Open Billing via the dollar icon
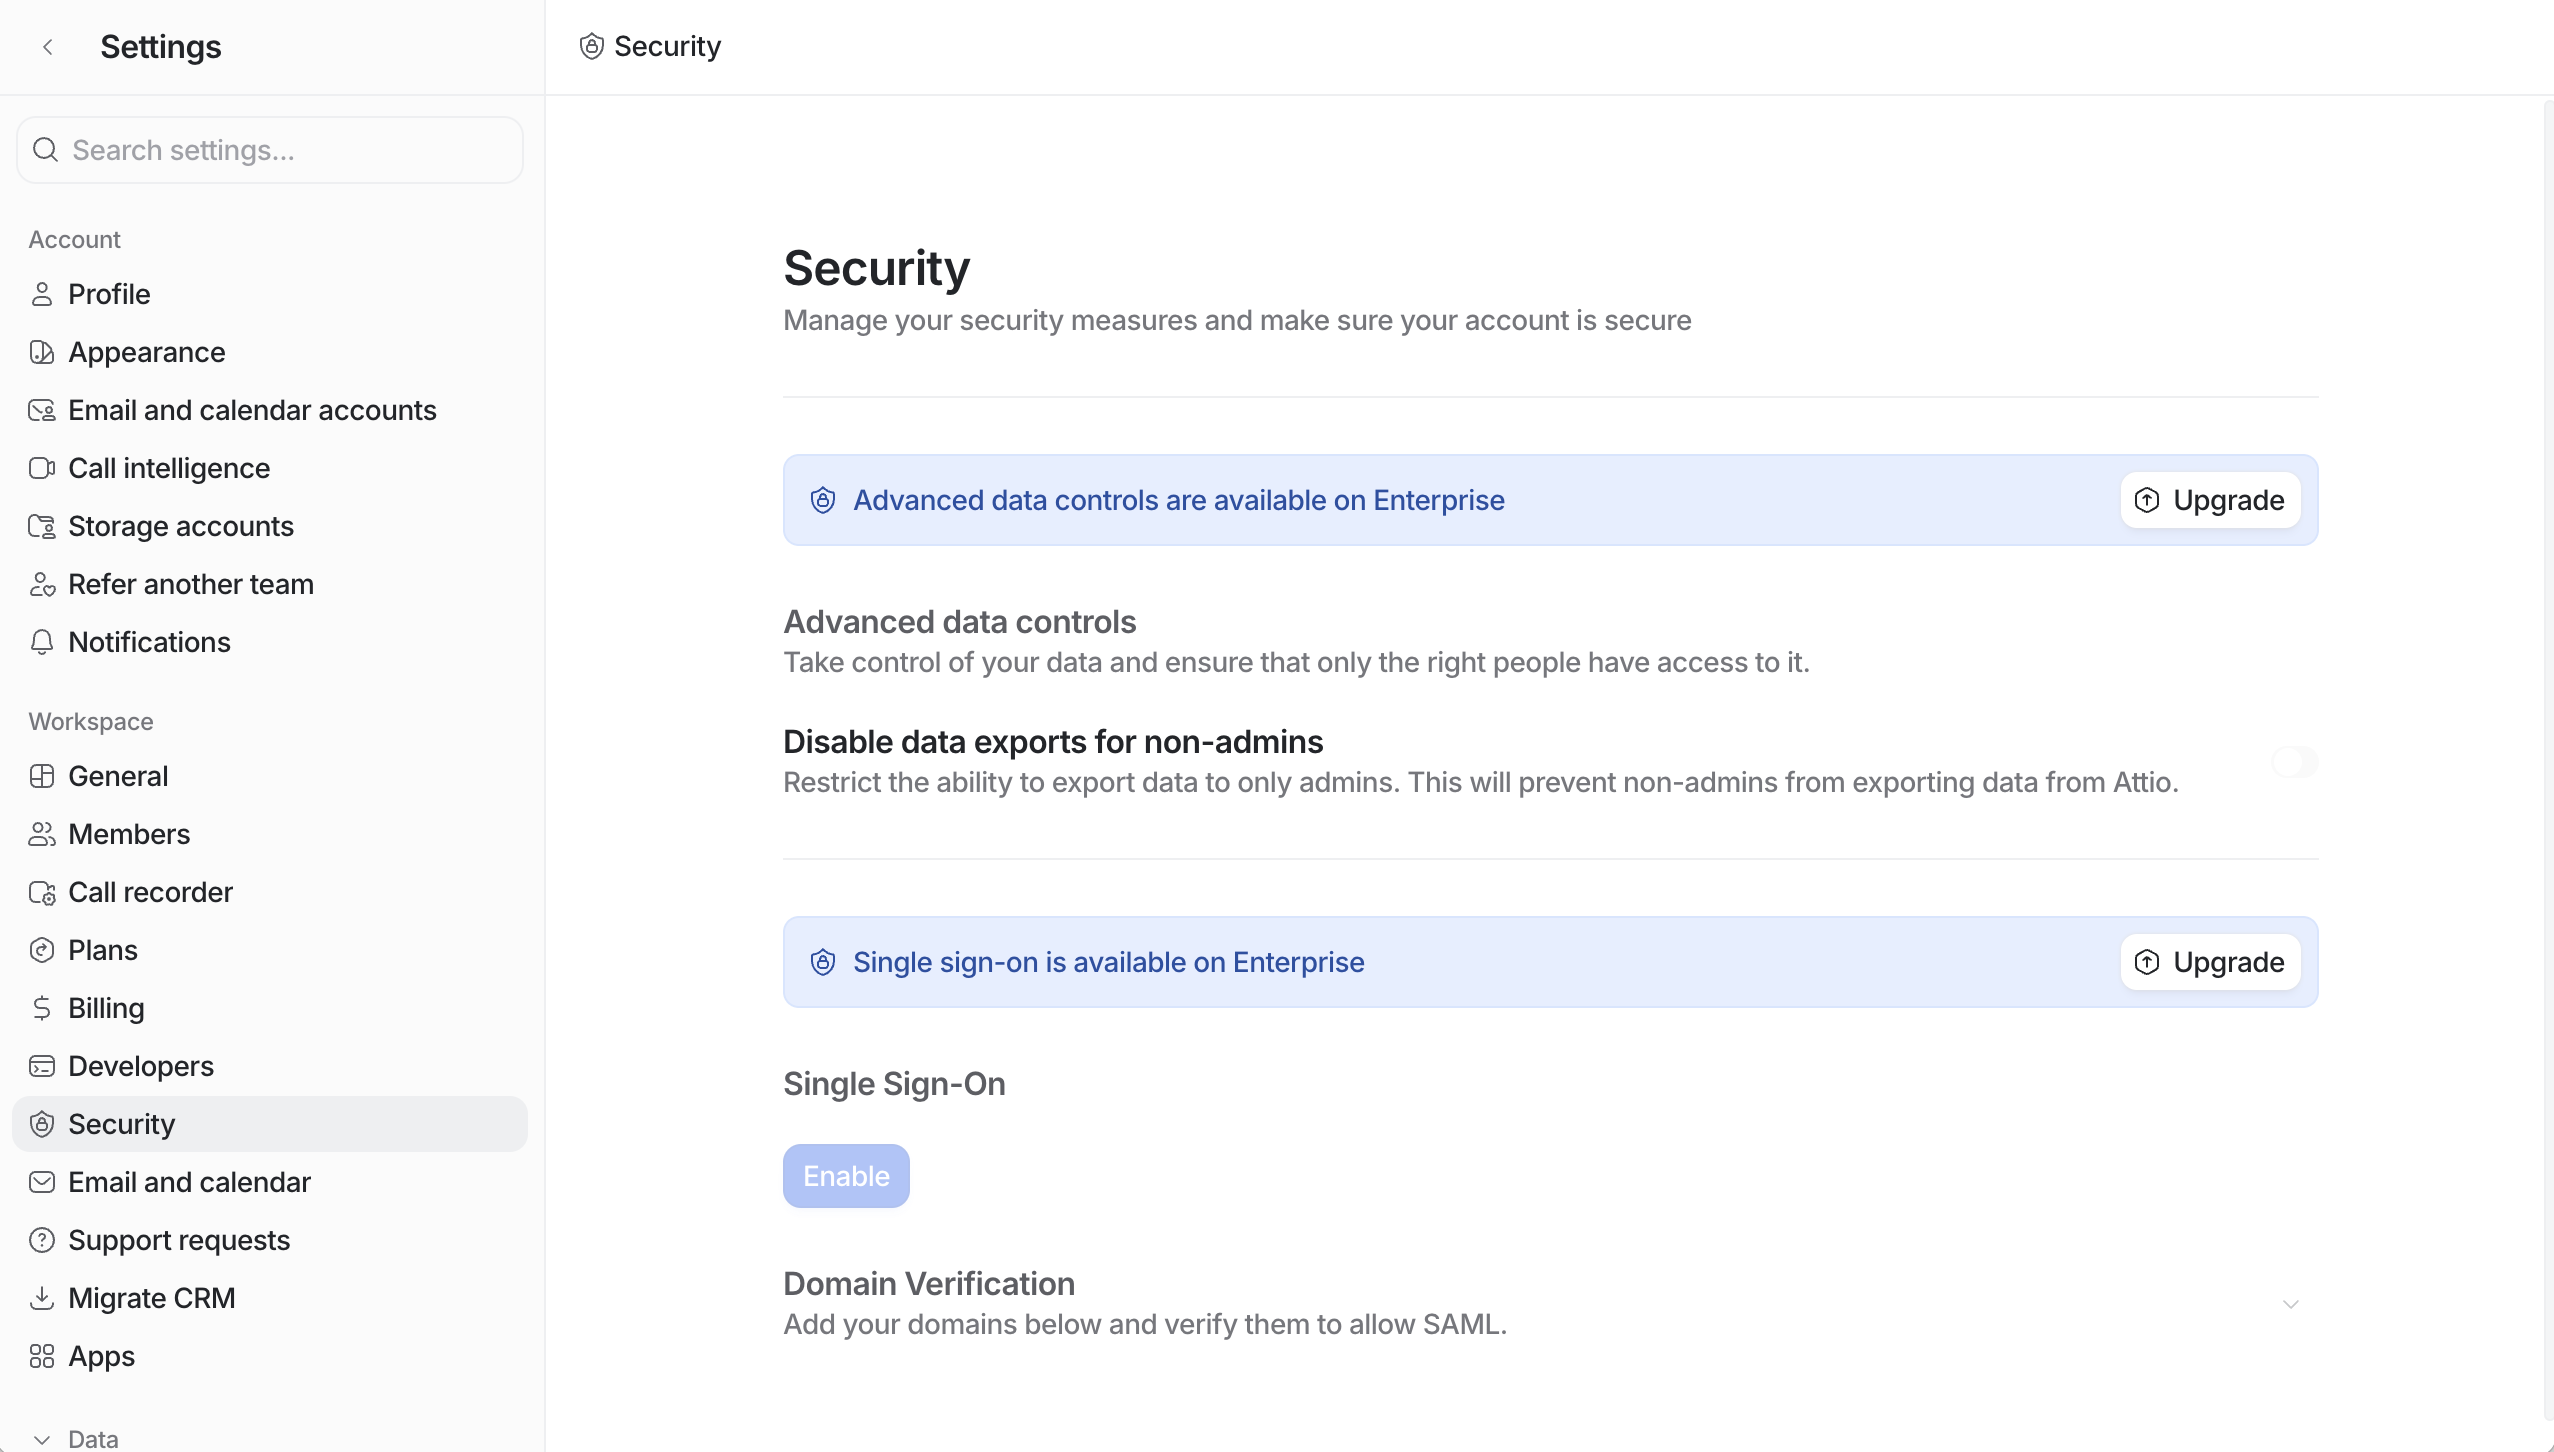Screen dimensions: 2554x1452 click(42, 1008)
